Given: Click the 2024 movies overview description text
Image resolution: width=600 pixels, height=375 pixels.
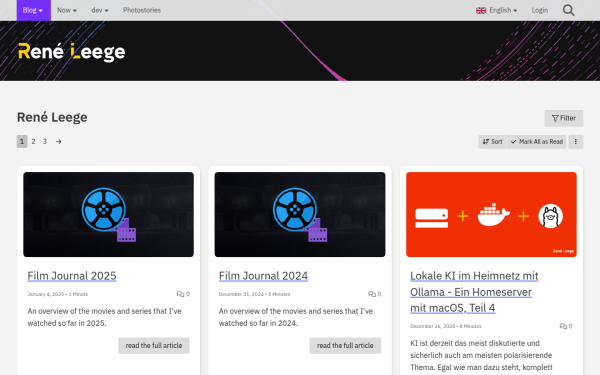Looking at the screenshot, I should (296, 317).
